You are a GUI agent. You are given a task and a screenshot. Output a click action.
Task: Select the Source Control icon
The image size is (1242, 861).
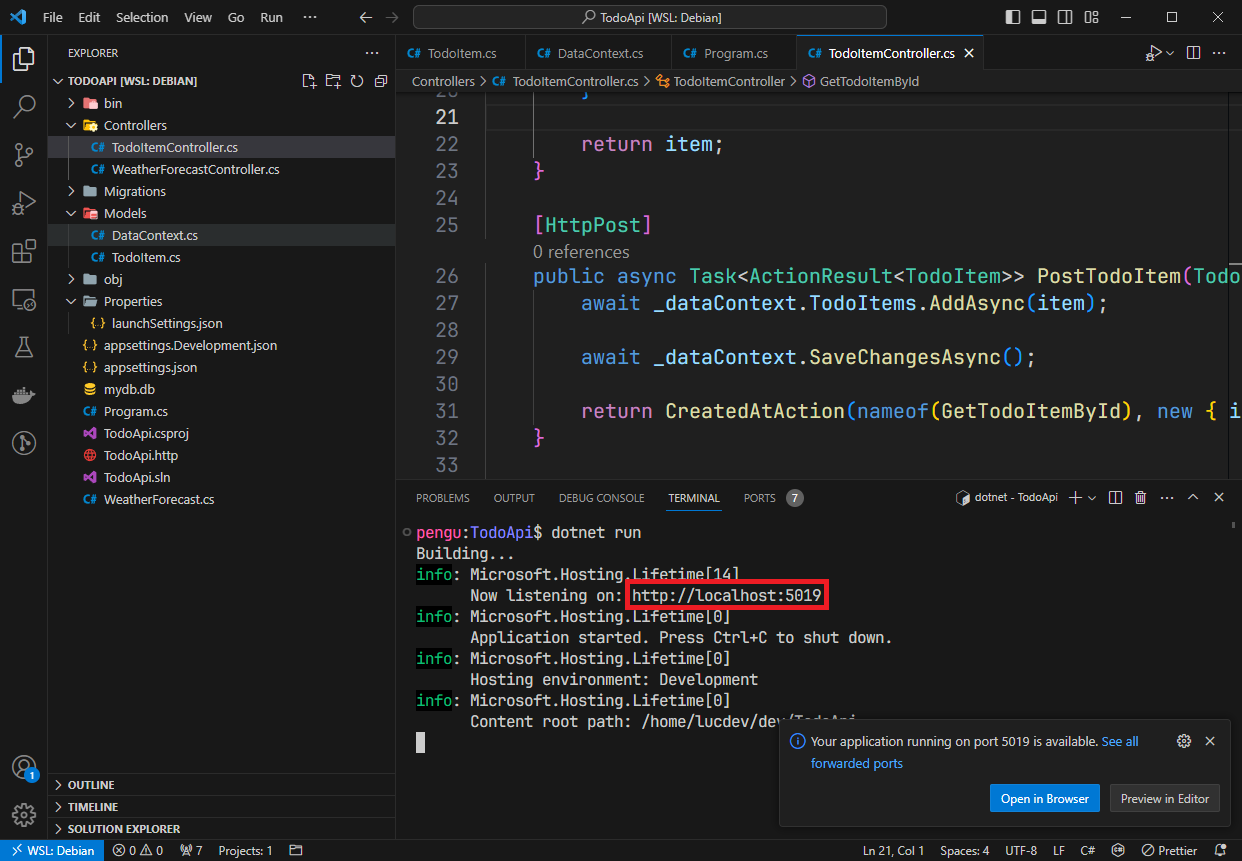pos(24,154)
